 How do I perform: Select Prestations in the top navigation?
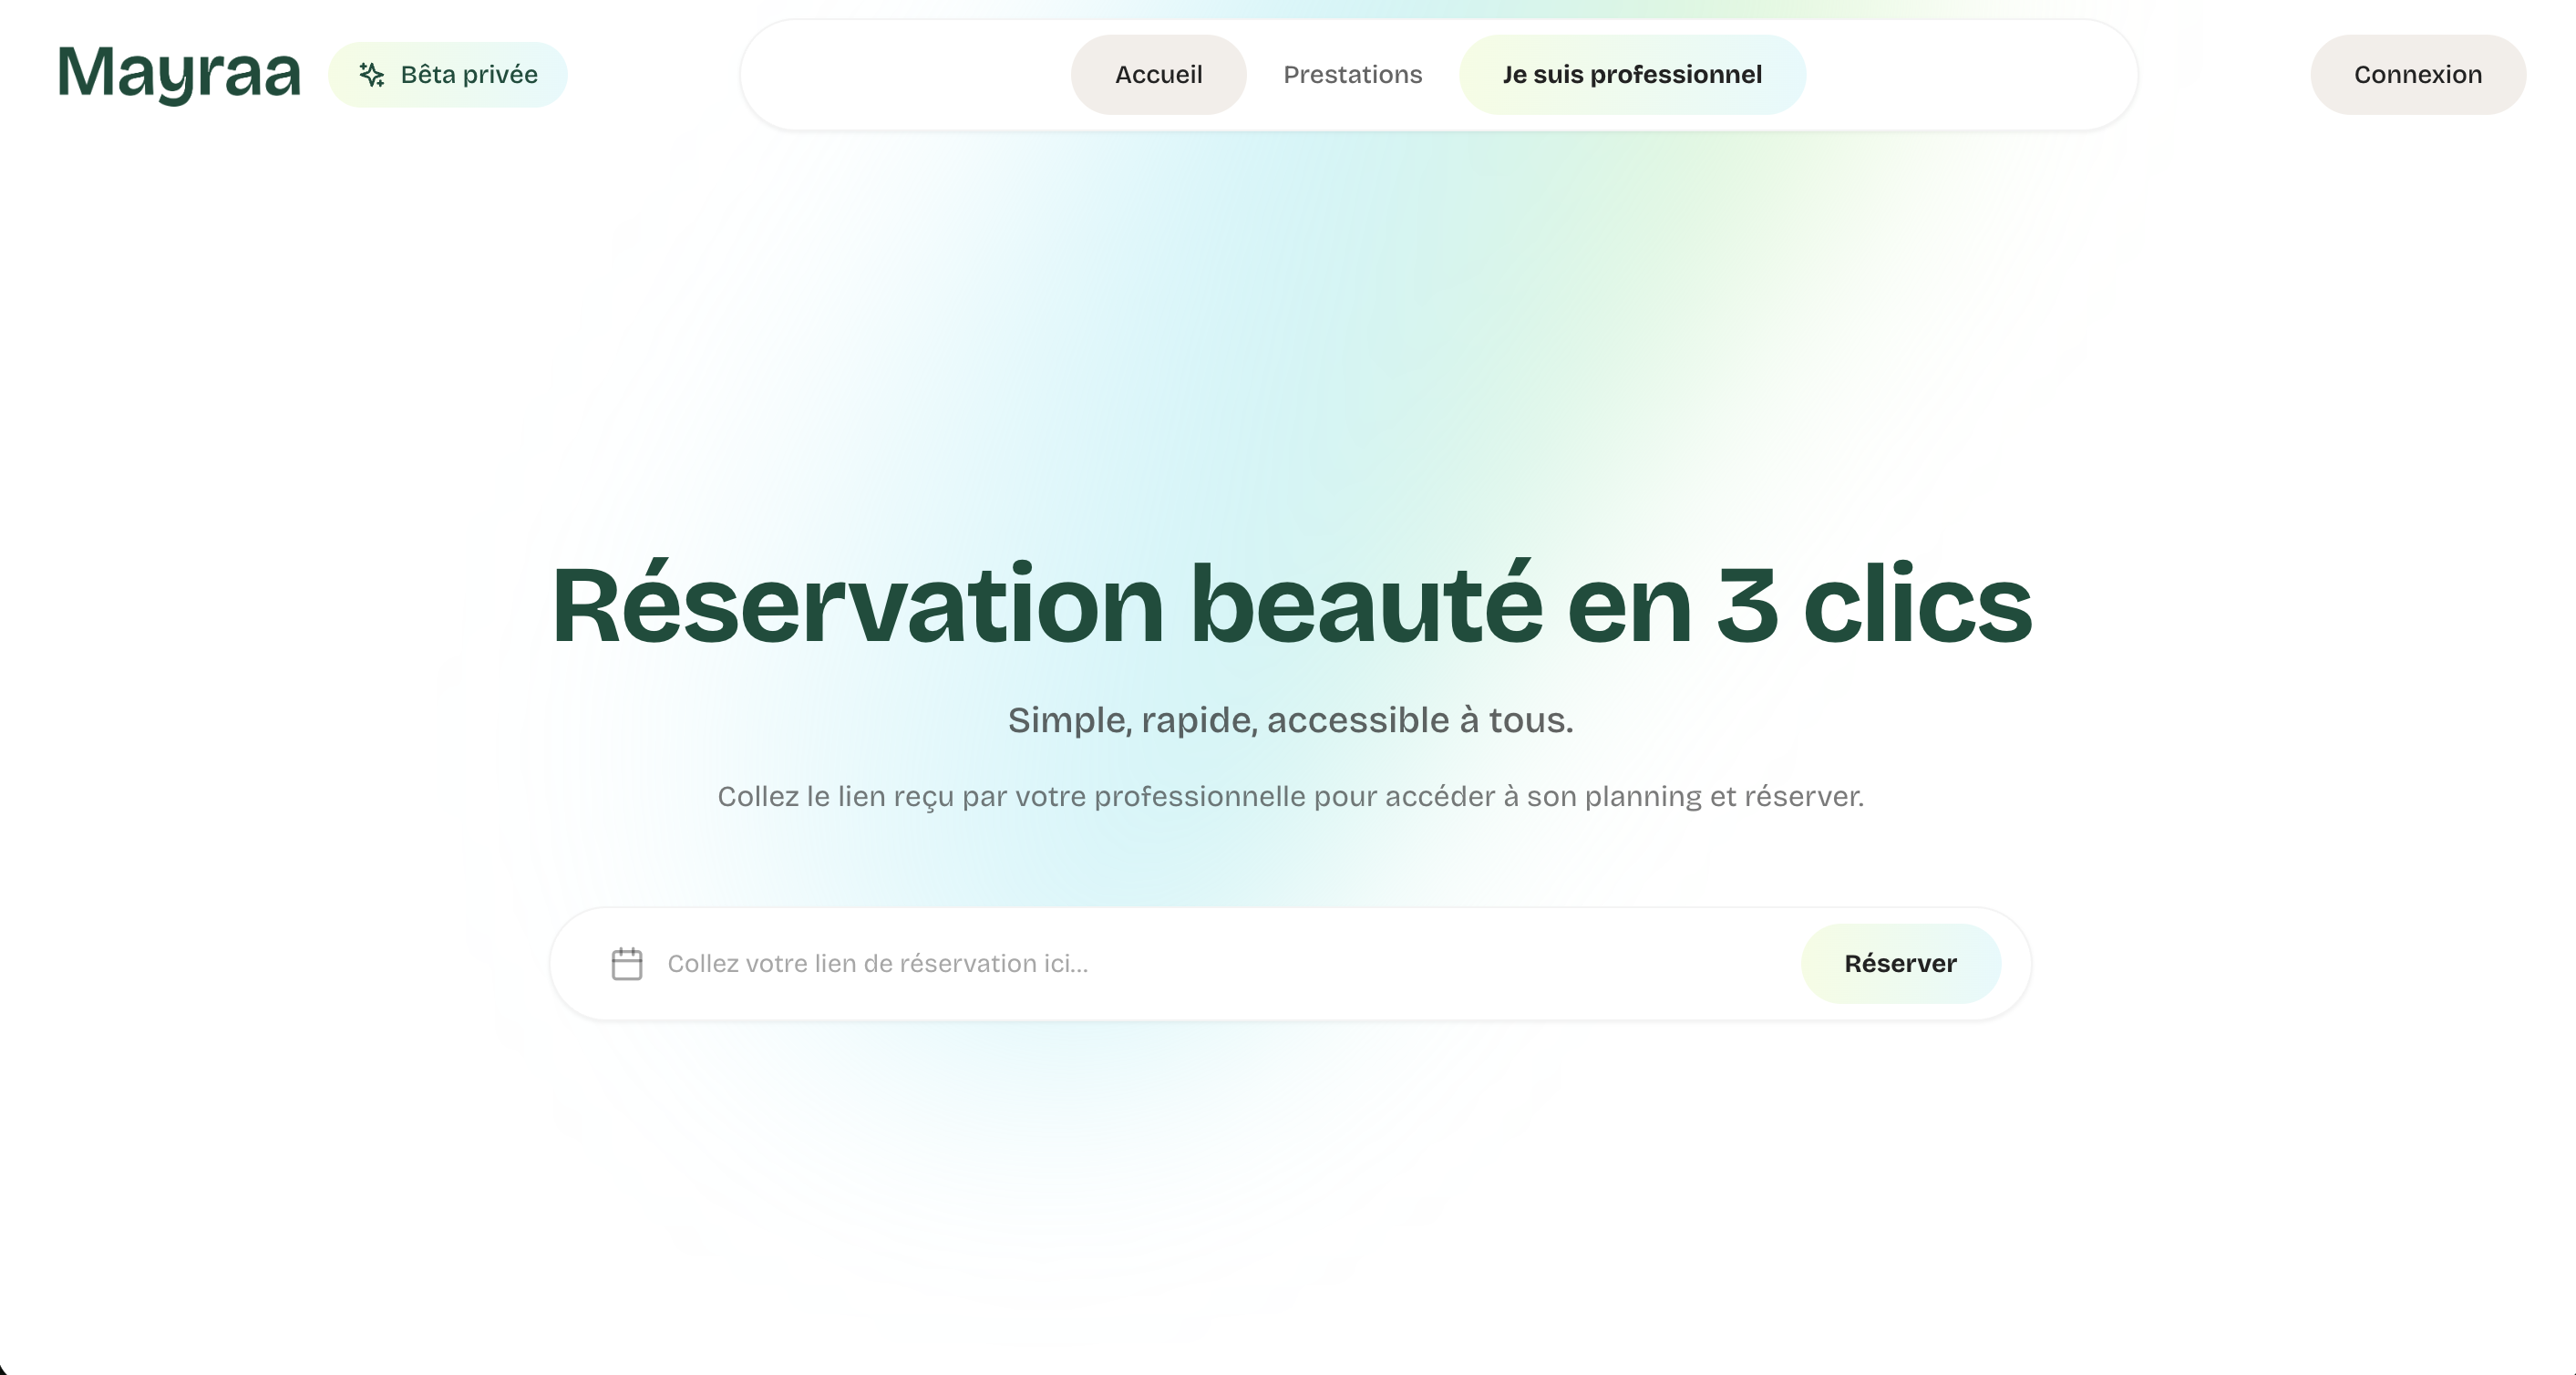(1352, 73)
